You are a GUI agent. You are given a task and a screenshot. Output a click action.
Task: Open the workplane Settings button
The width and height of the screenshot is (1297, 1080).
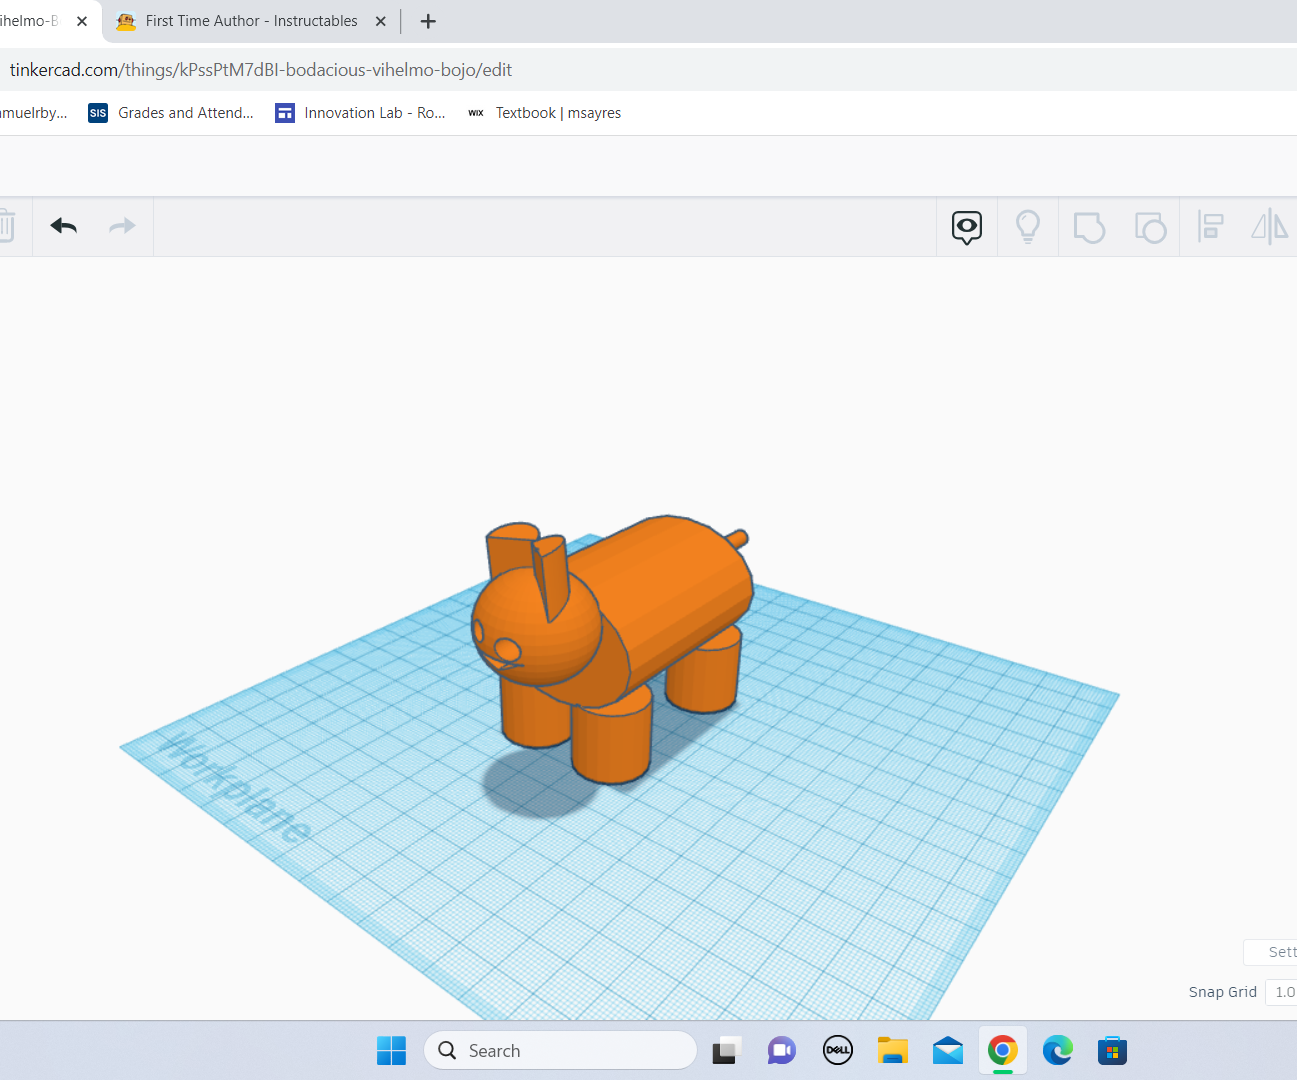(1271, 952)
